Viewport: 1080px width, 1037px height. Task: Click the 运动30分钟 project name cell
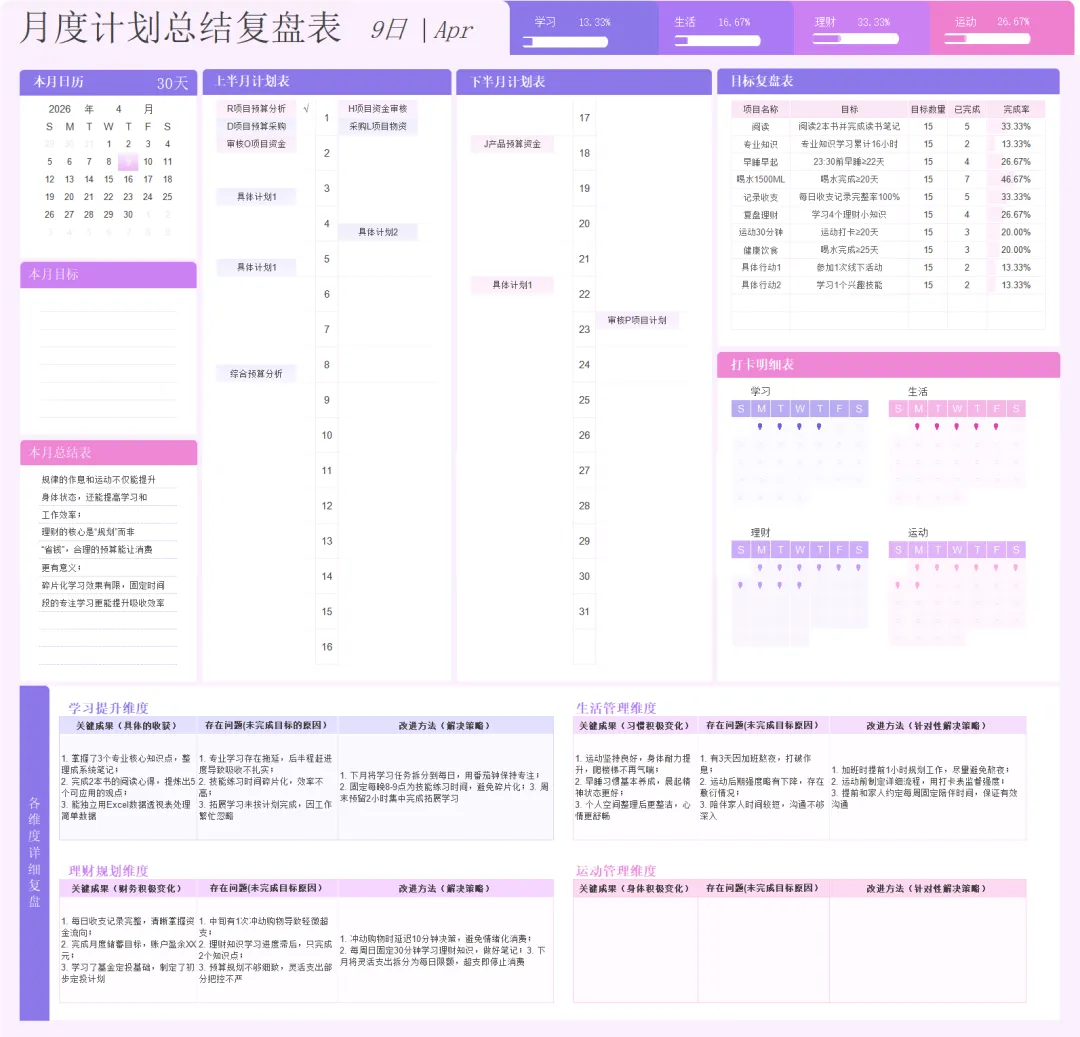[x=760, y=232]
